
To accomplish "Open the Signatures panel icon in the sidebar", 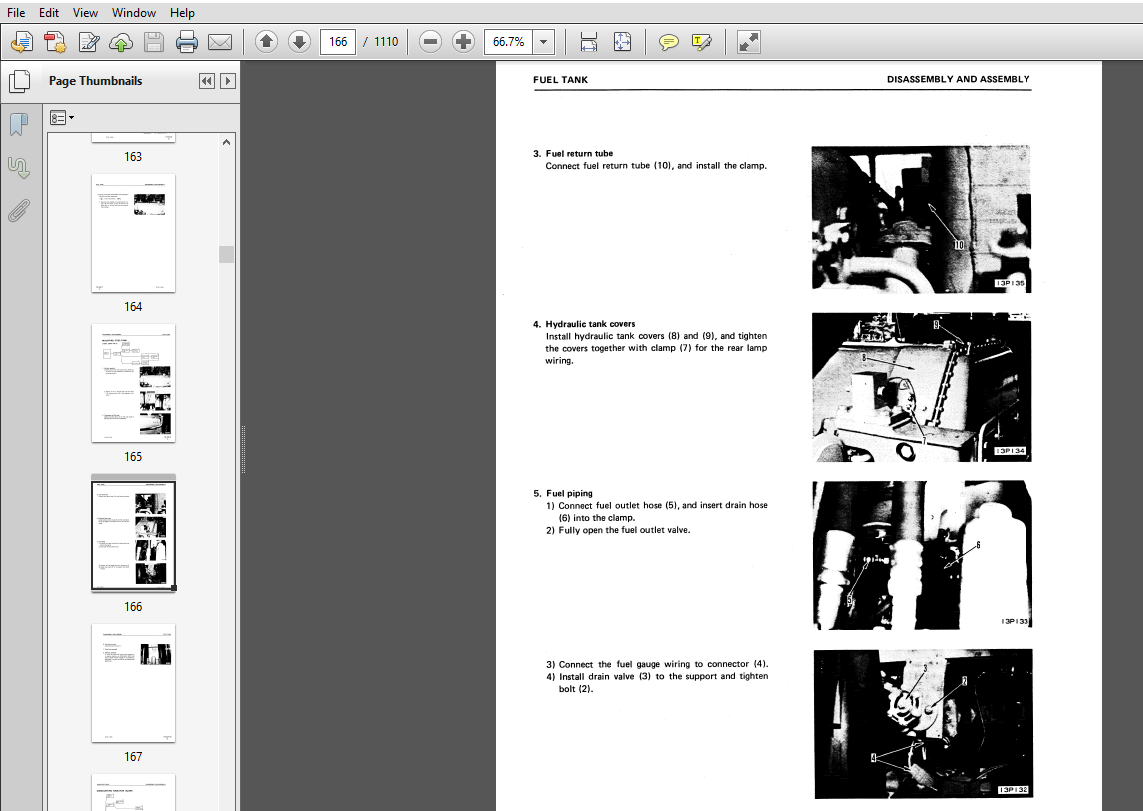I will [x=19, y=168].
